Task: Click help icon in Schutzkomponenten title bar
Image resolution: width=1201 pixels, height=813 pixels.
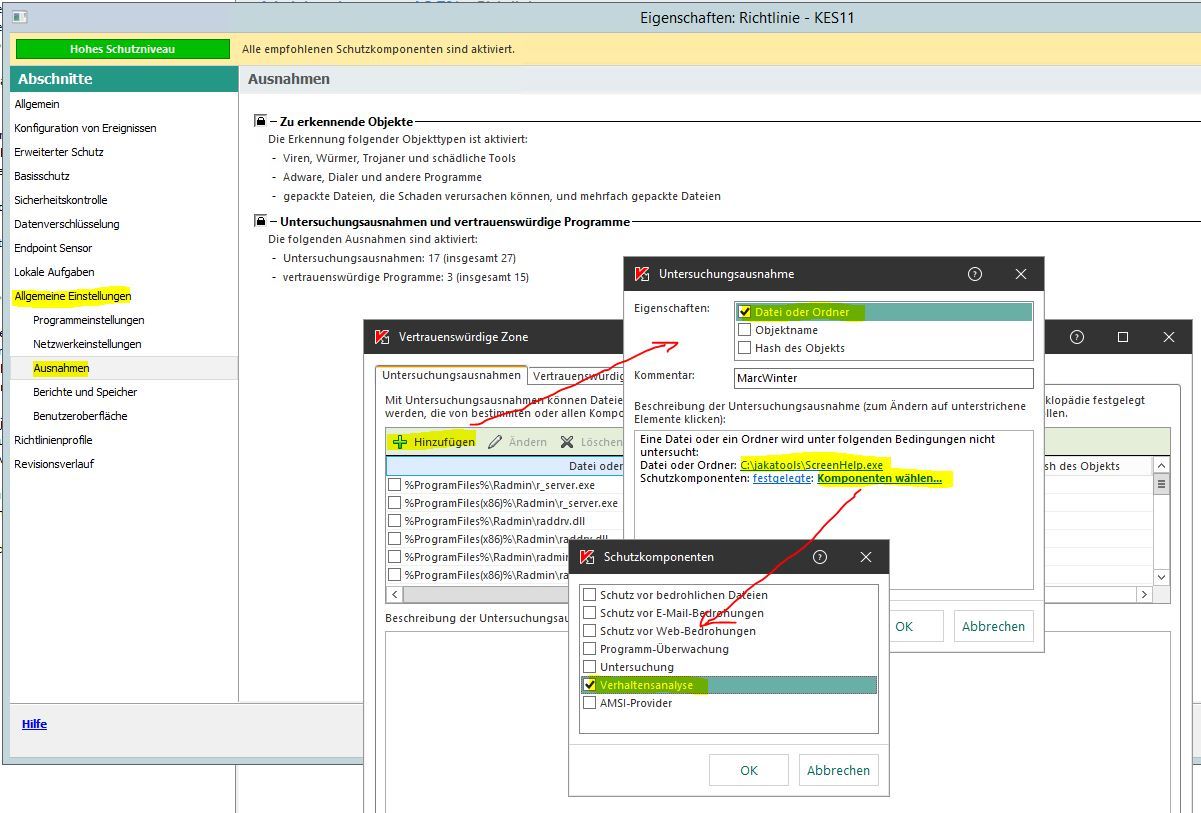Action: [x=820, y=557]
